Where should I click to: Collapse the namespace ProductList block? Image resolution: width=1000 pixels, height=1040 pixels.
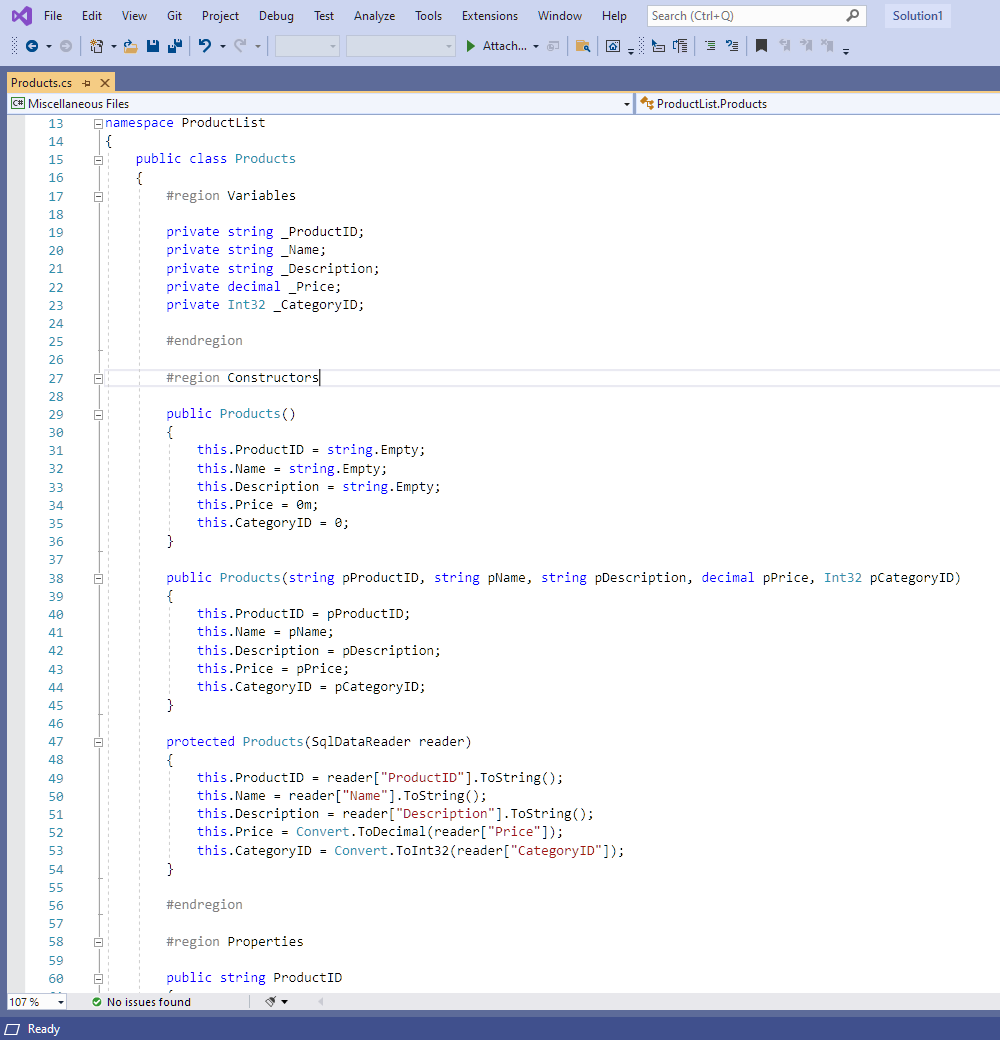pyautogui.click(x=98, y=123)
